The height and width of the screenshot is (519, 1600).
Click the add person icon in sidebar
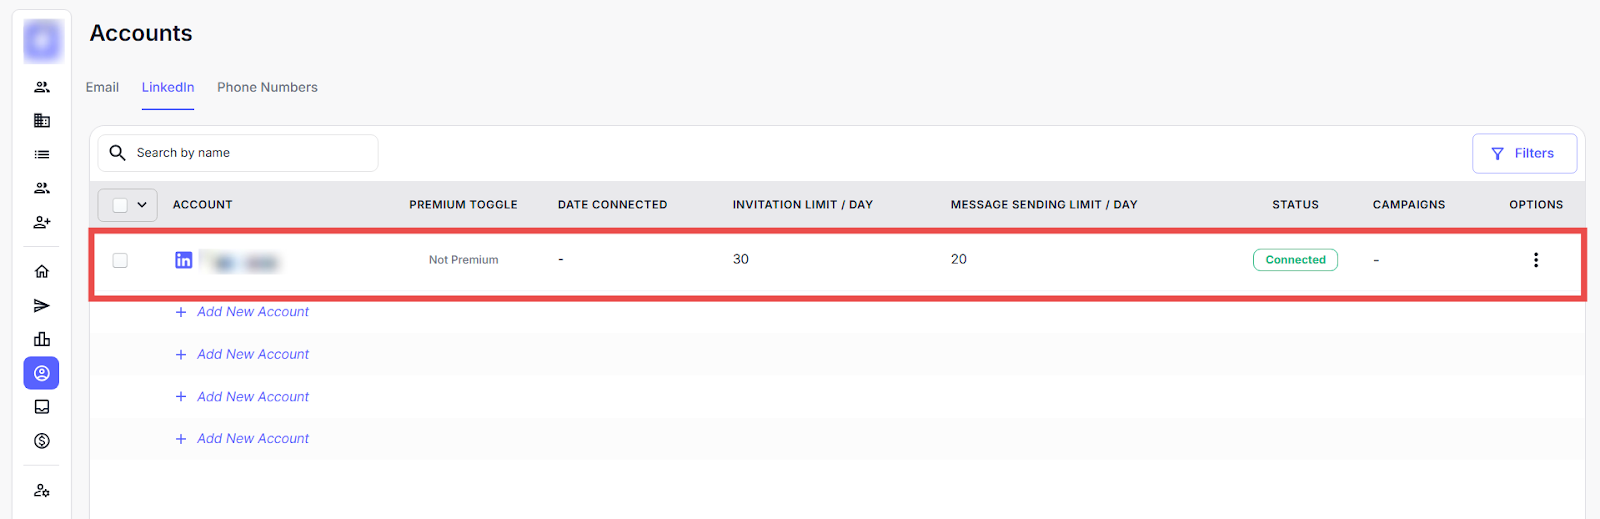pyautogui.click(x=42, y=222)
